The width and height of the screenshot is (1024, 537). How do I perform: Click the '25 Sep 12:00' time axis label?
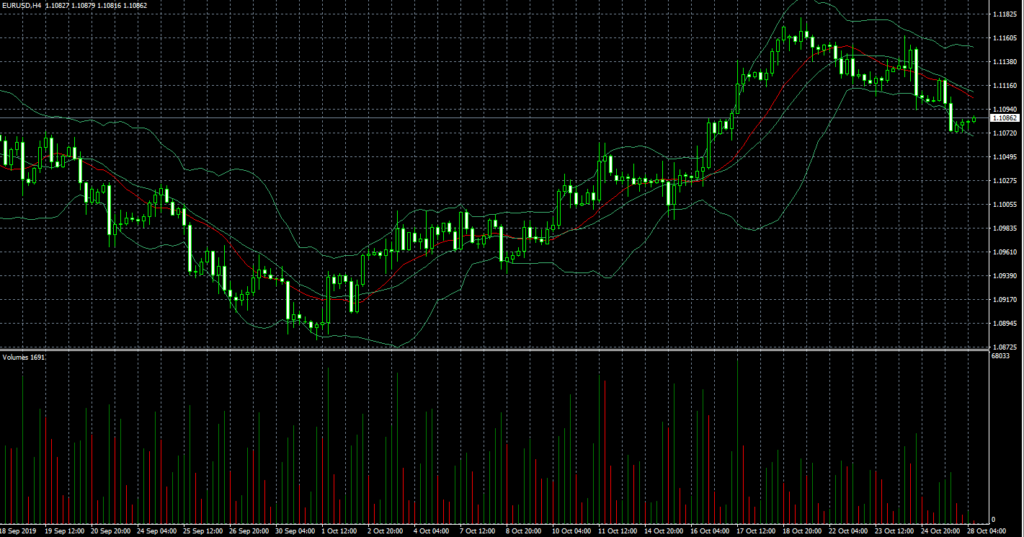pyautogui.click(x=204, y=531)
